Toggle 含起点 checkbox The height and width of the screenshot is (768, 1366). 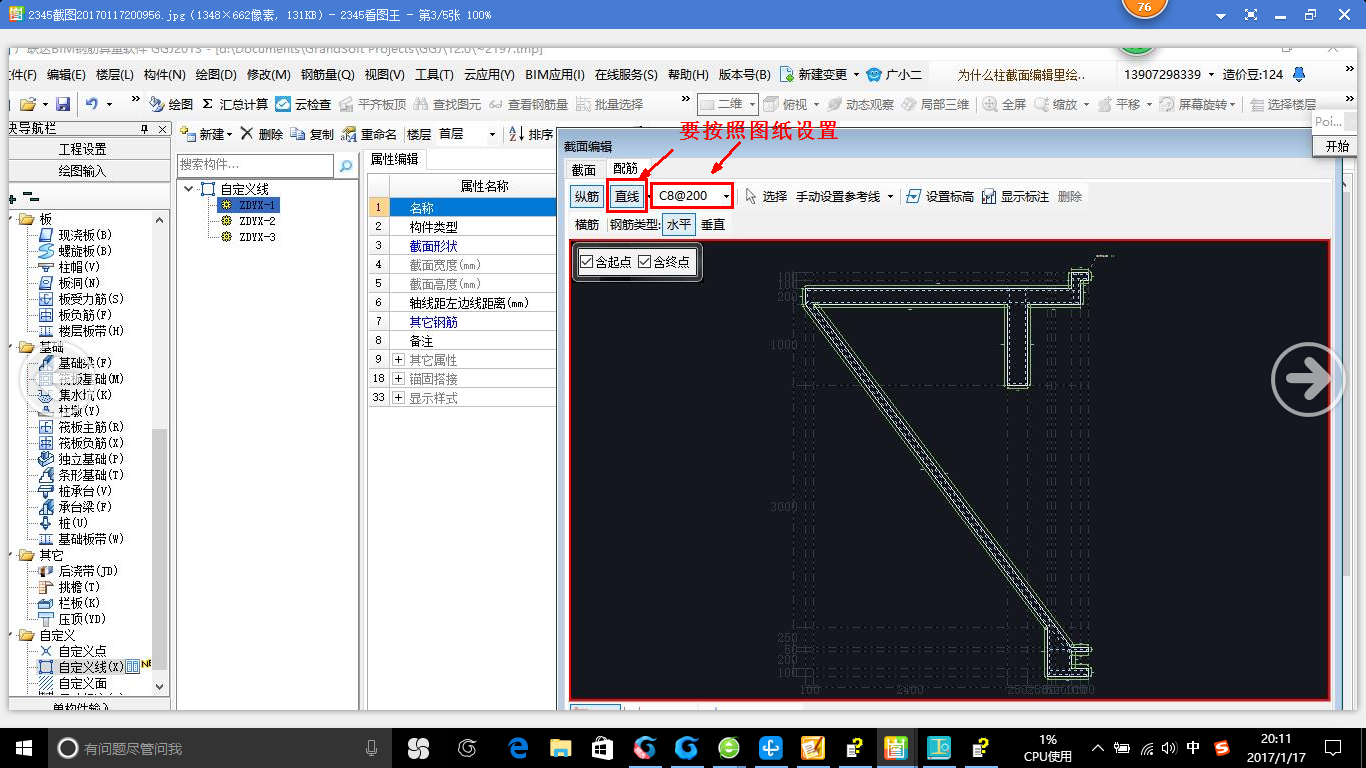587,262
